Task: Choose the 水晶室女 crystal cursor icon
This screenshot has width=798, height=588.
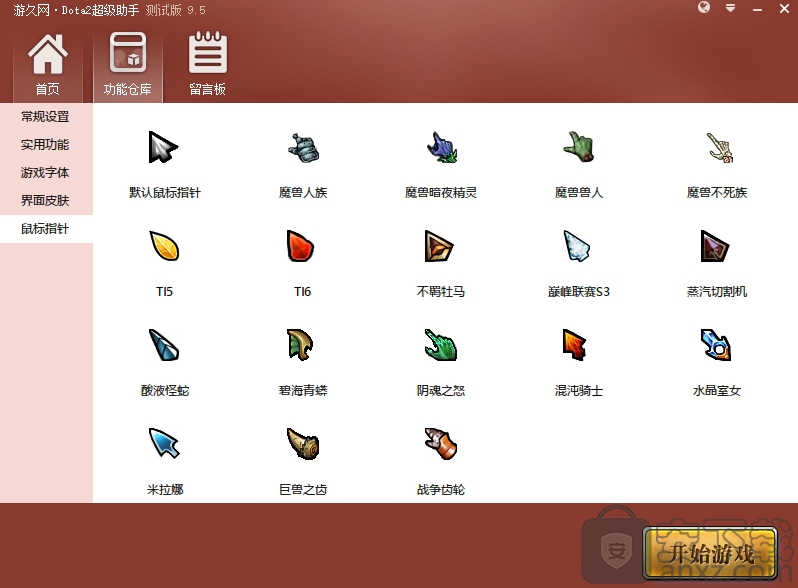Action: pos(716,345)
